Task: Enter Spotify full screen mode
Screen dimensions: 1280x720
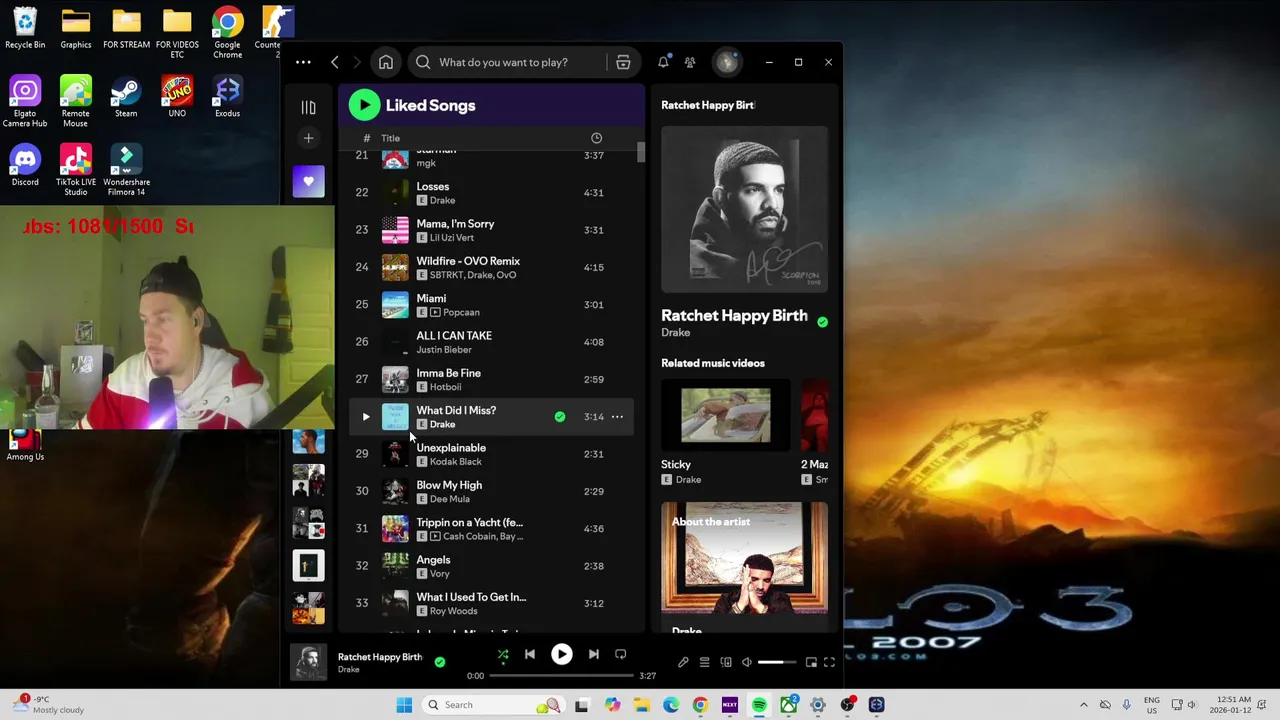Action: pyautogui.click(x=829, y=662)
